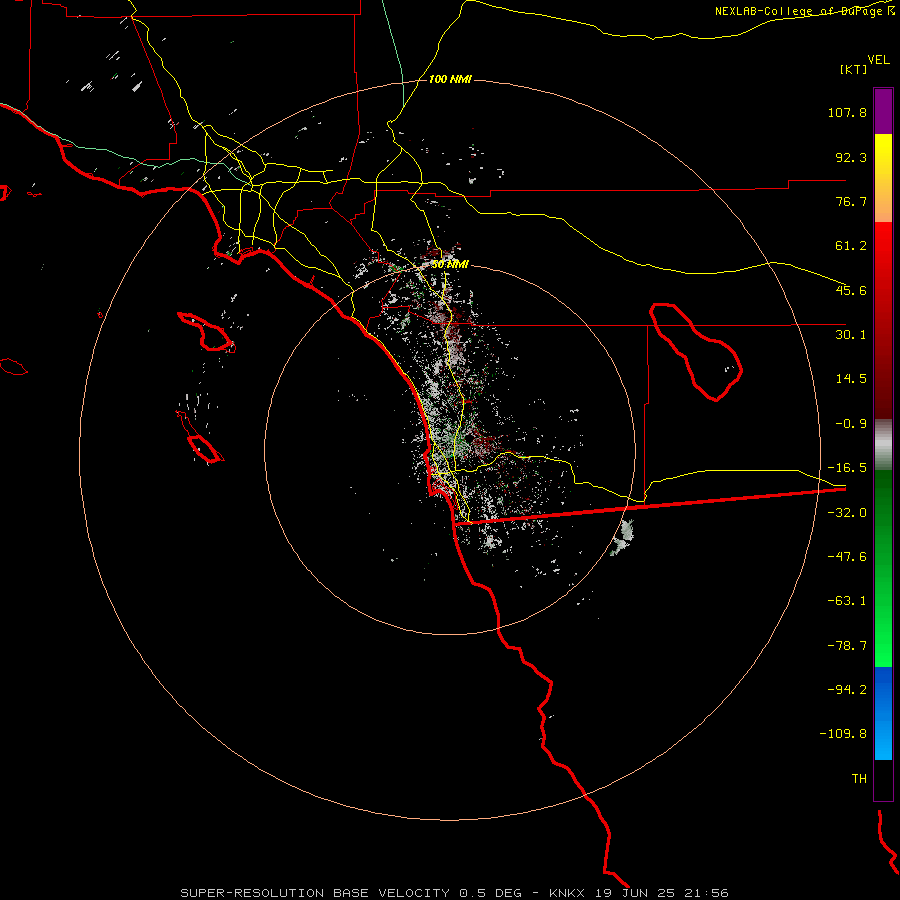Click the 100 NMI range ring label

pos(450,79)
